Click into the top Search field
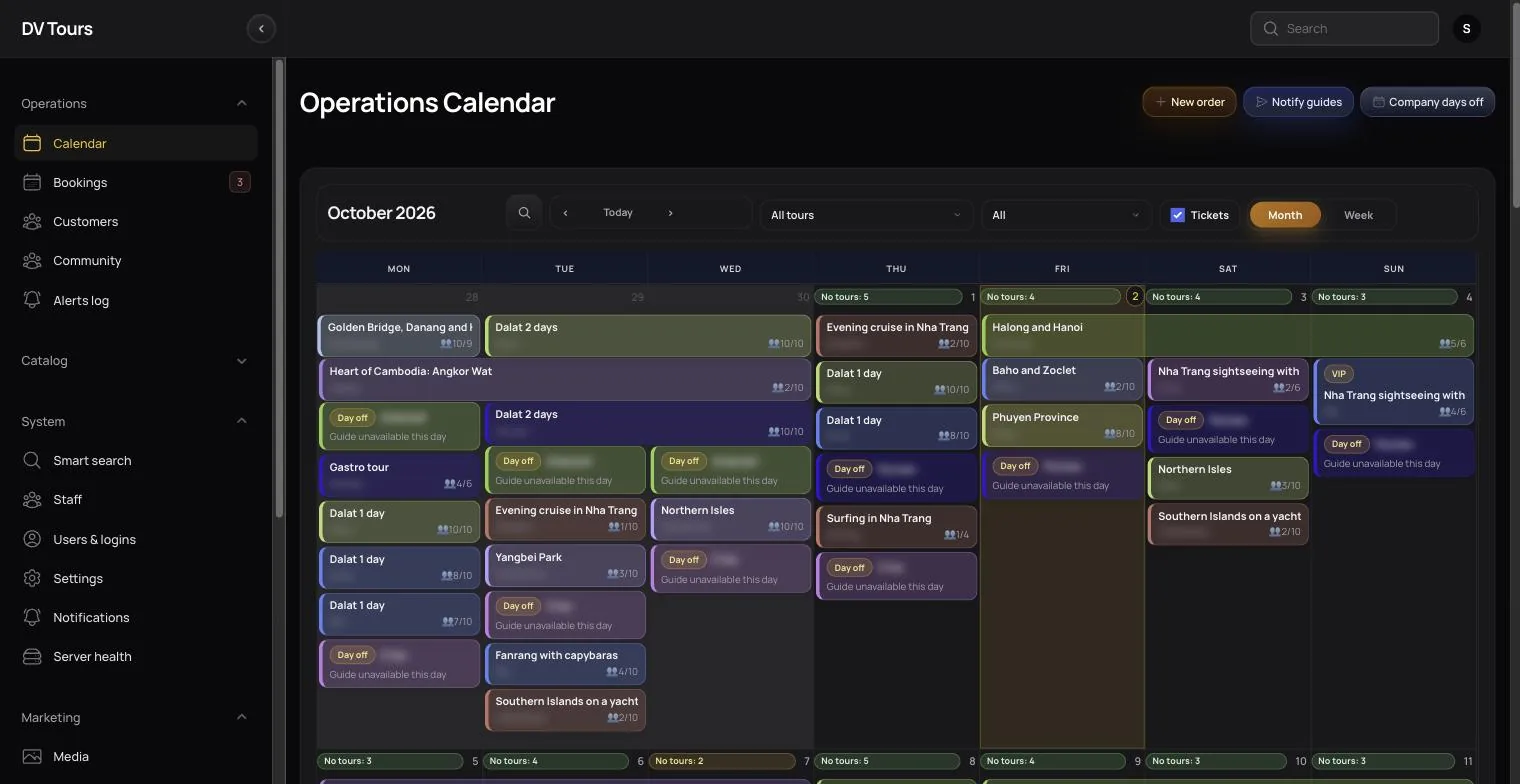The image size is (1520, 784). 1344,28
